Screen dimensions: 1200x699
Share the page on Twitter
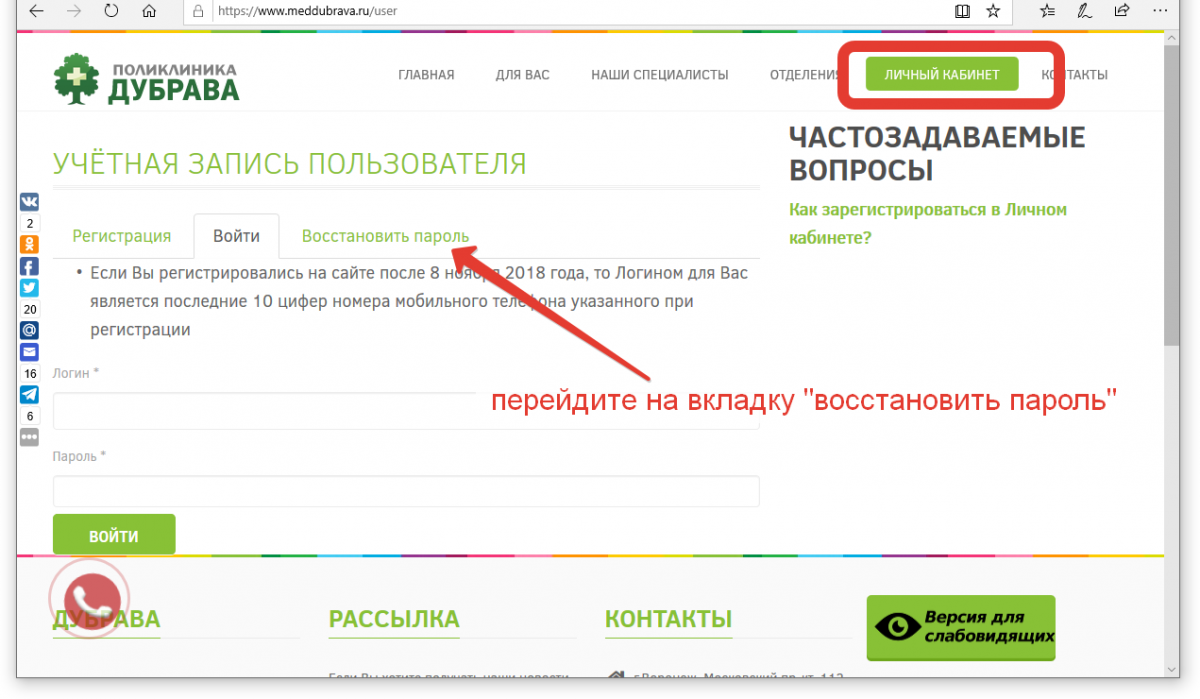coord(30,288)
